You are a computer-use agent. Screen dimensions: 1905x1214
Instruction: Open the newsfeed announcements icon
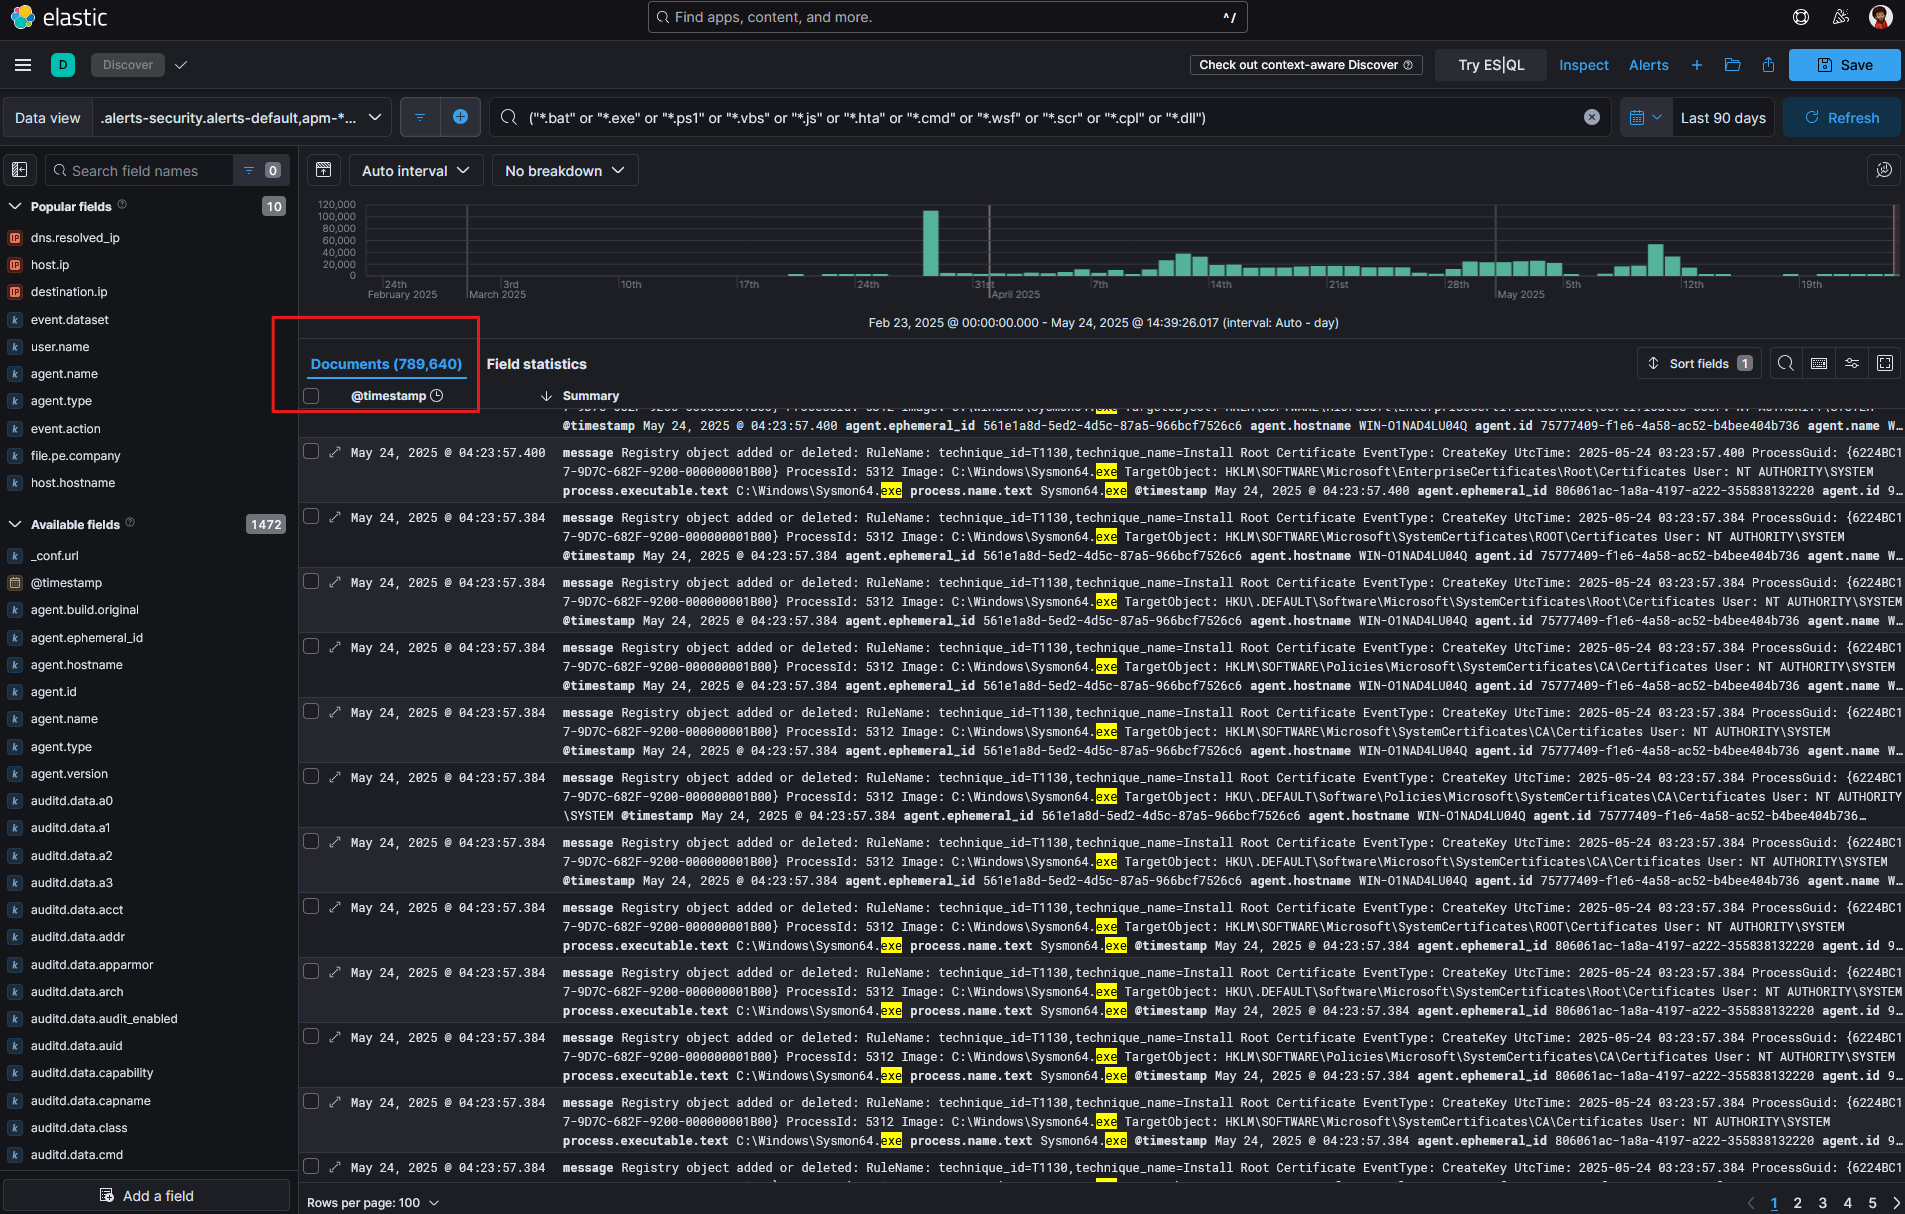[x=1841, y=17]
